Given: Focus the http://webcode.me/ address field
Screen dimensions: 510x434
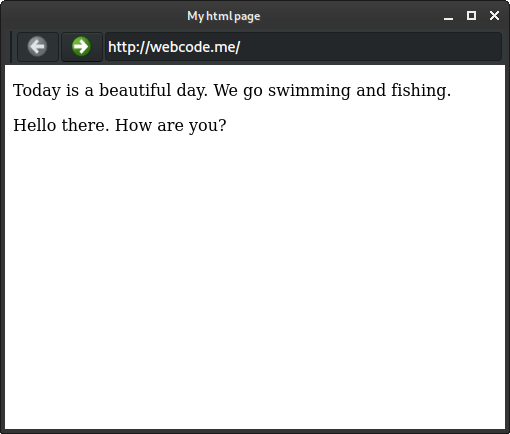Looking at the screenshot, I should (x=303, y=47).
